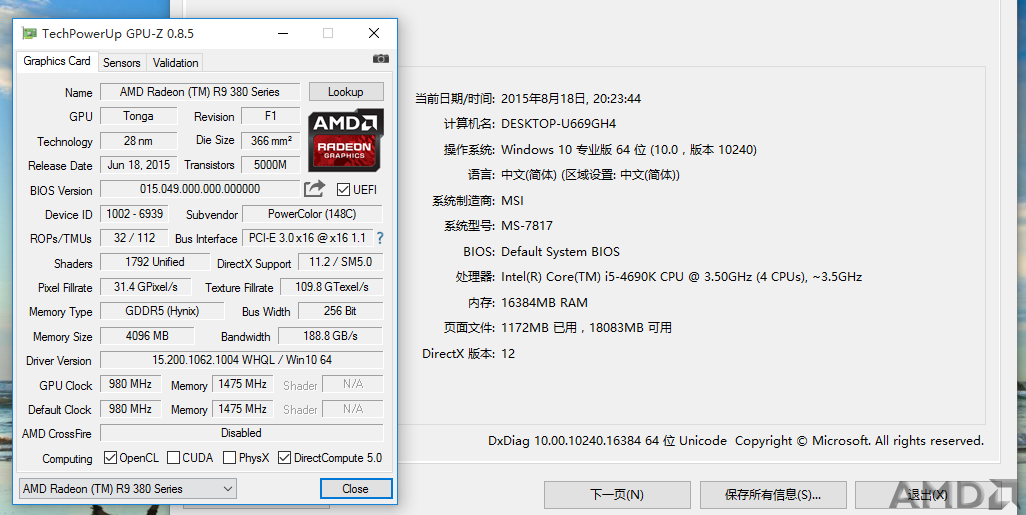
Task: Click the Shaders field 1792 Unified
Action: coord(154,262)
